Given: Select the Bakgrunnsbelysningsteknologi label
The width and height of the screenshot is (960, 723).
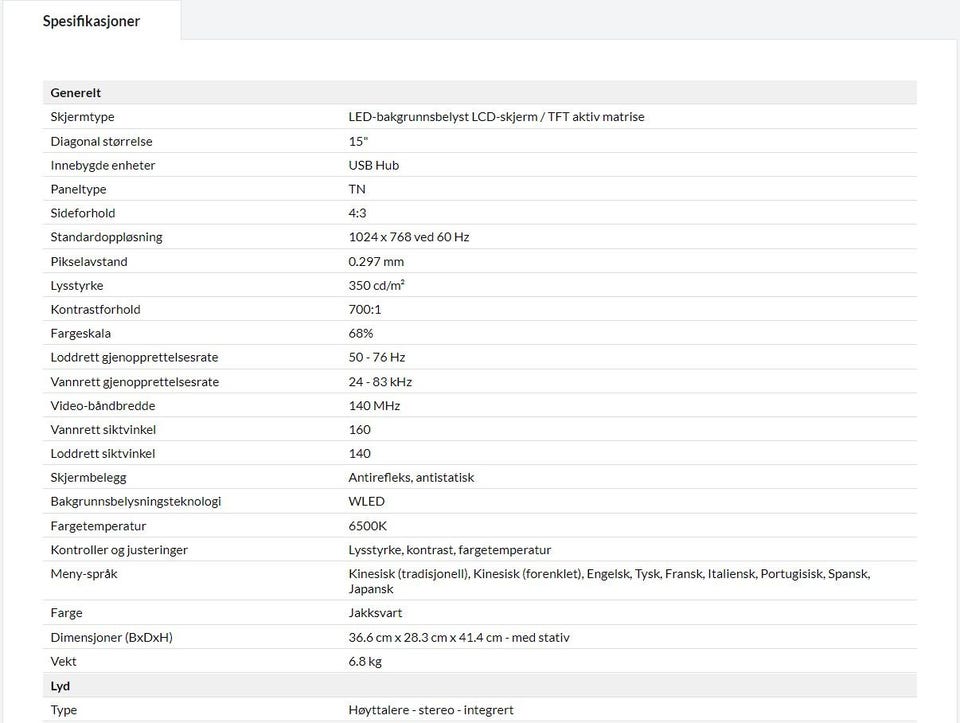Looking at the screenshot, I should tap(135, 501).
